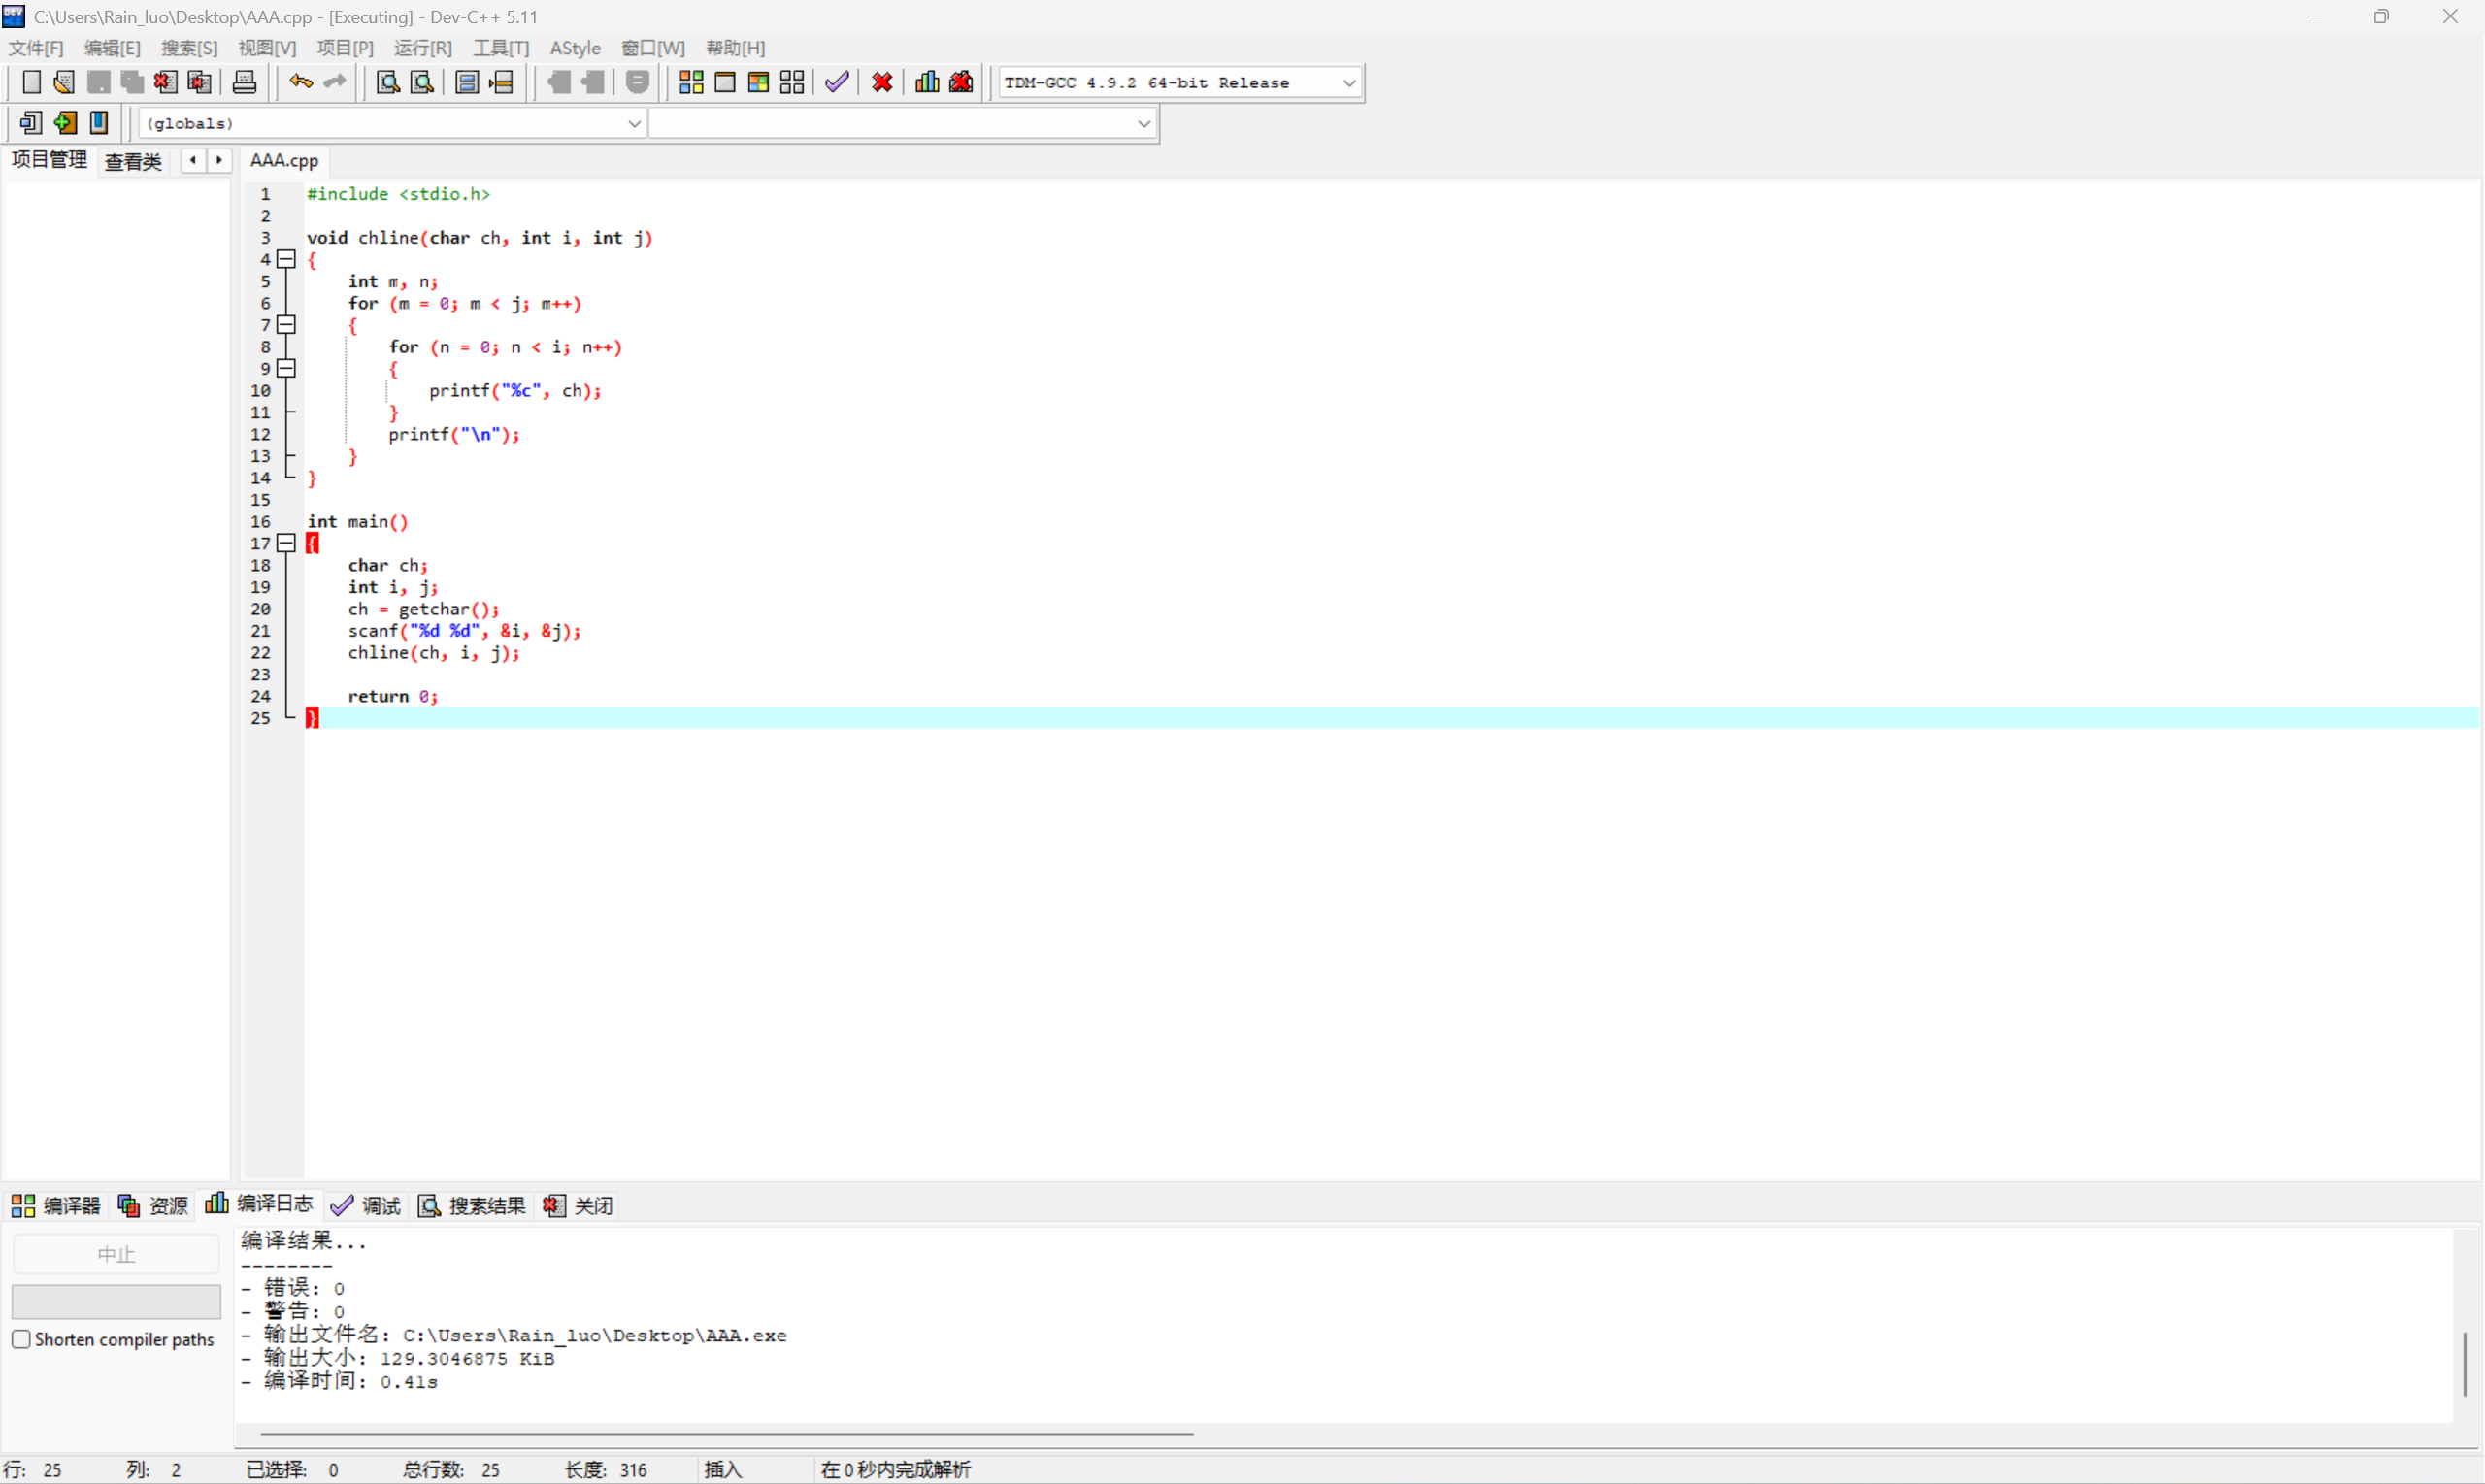This screenshot has width=2485, height=1484.
Task: Open the 运行[R] menu
Action: point(422,48)
